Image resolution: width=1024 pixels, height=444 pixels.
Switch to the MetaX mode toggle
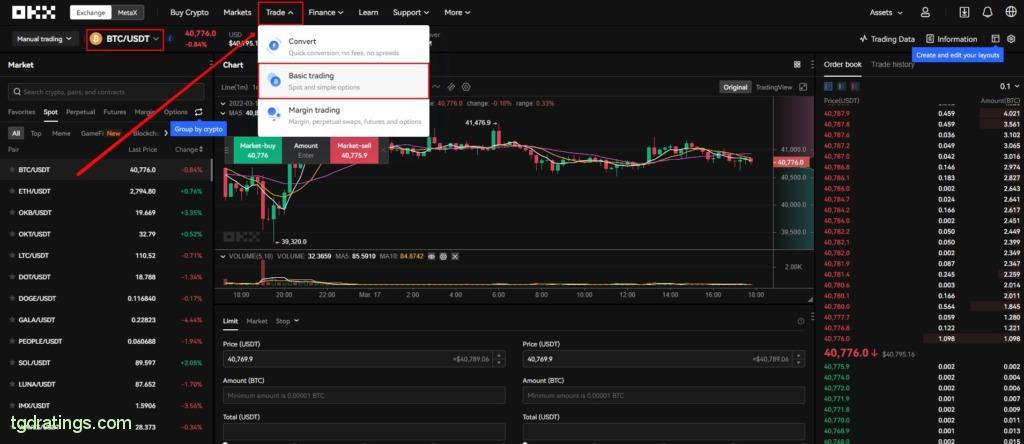point(127,12)
